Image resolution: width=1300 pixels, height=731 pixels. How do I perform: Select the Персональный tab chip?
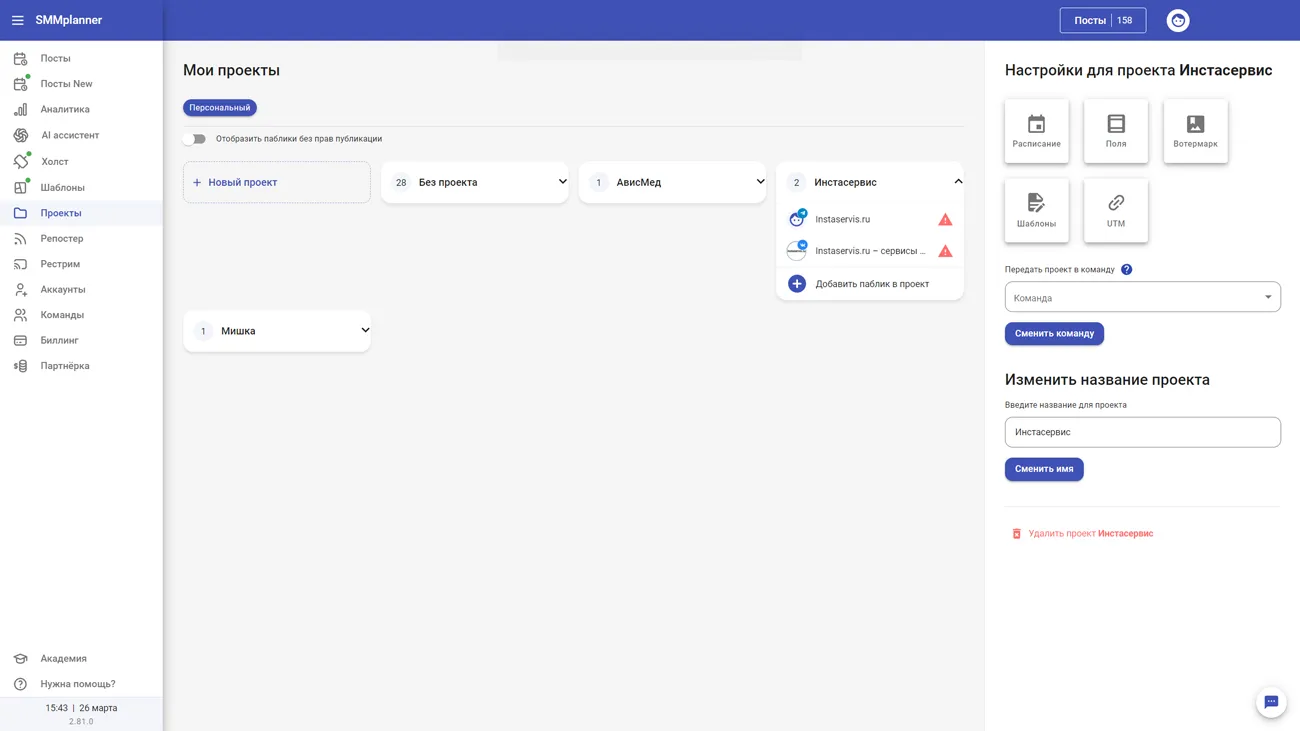(x=219, y=108)
